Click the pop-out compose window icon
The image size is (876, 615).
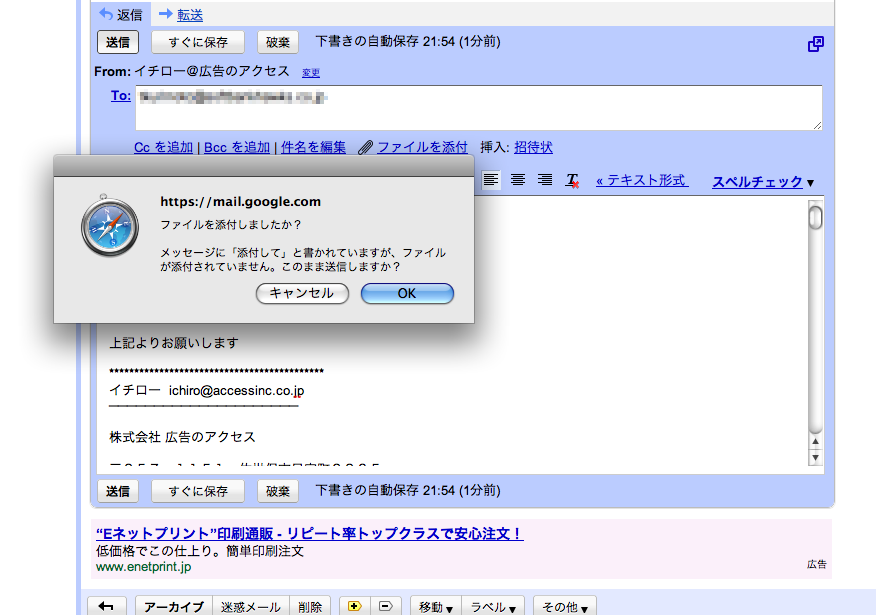pos(816,44)
